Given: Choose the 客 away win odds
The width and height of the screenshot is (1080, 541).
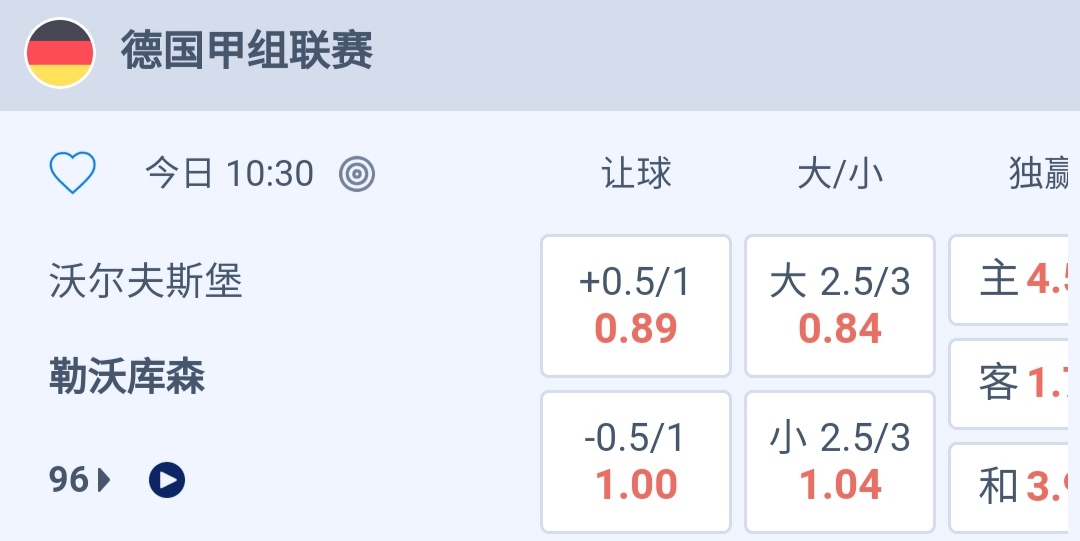Looking at the screenshot, I should pos(1014,383).
